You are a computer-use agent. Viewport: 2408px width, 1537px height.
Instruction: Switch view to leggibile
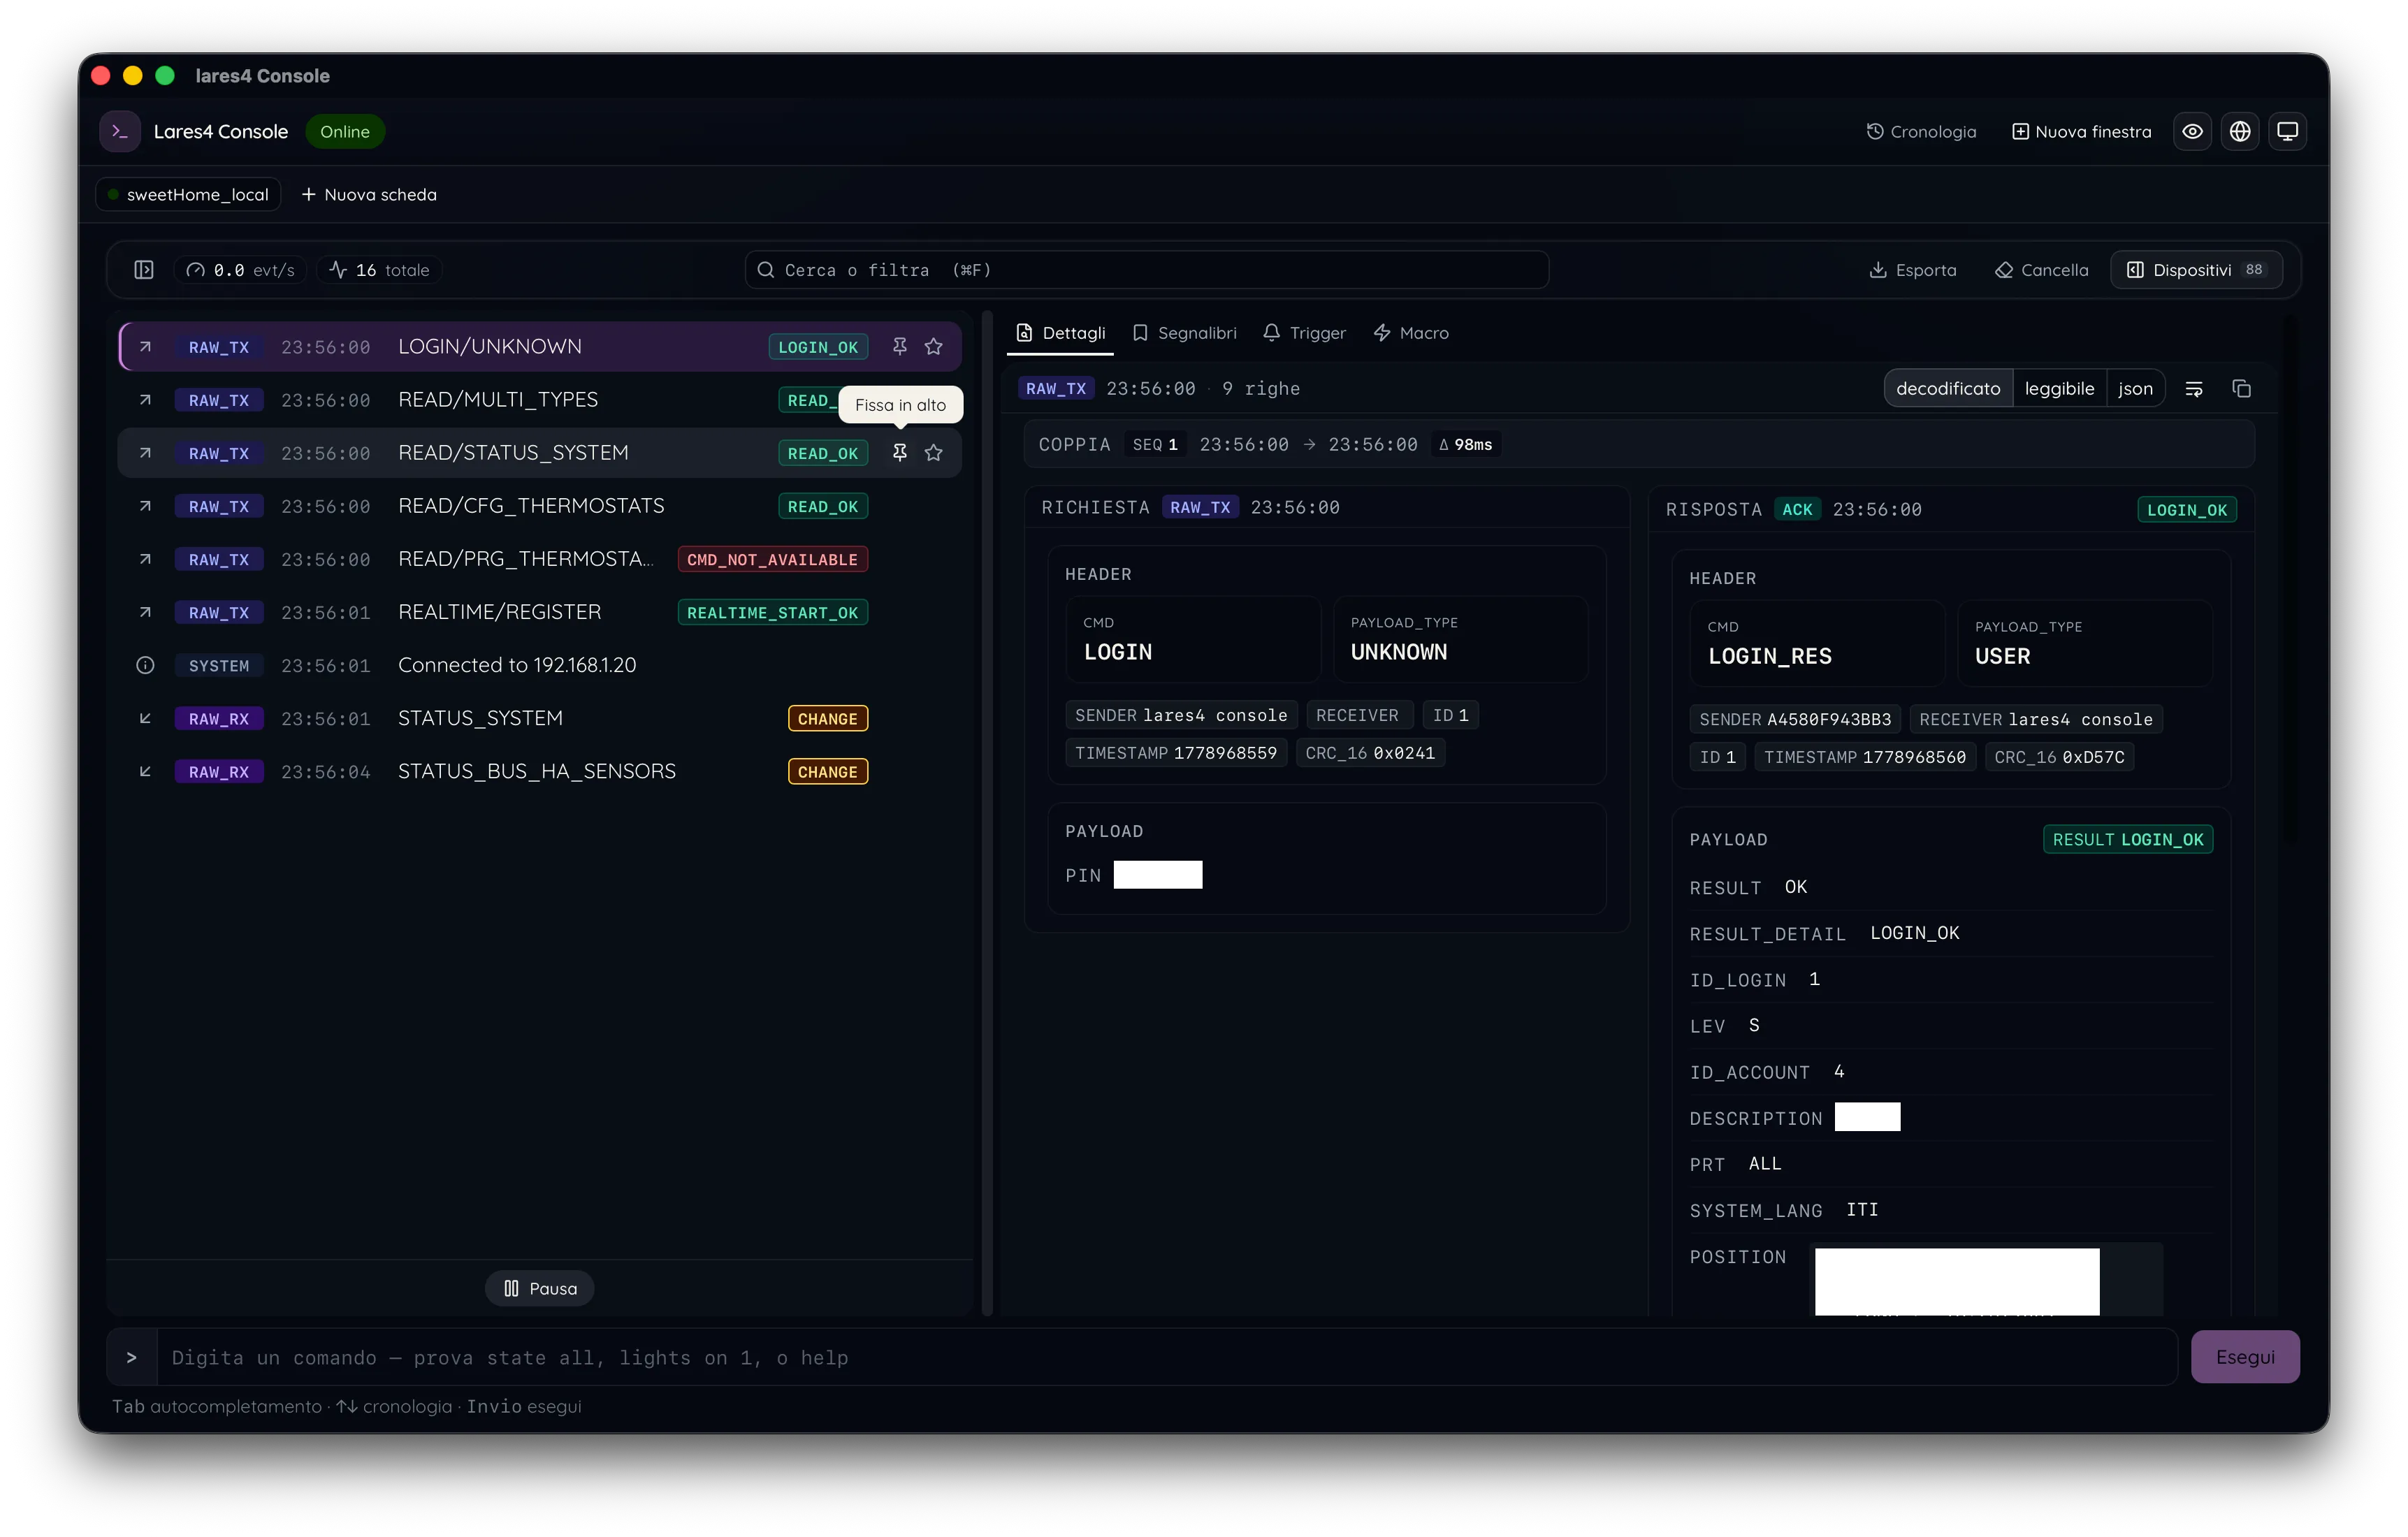pos(2059,388)
